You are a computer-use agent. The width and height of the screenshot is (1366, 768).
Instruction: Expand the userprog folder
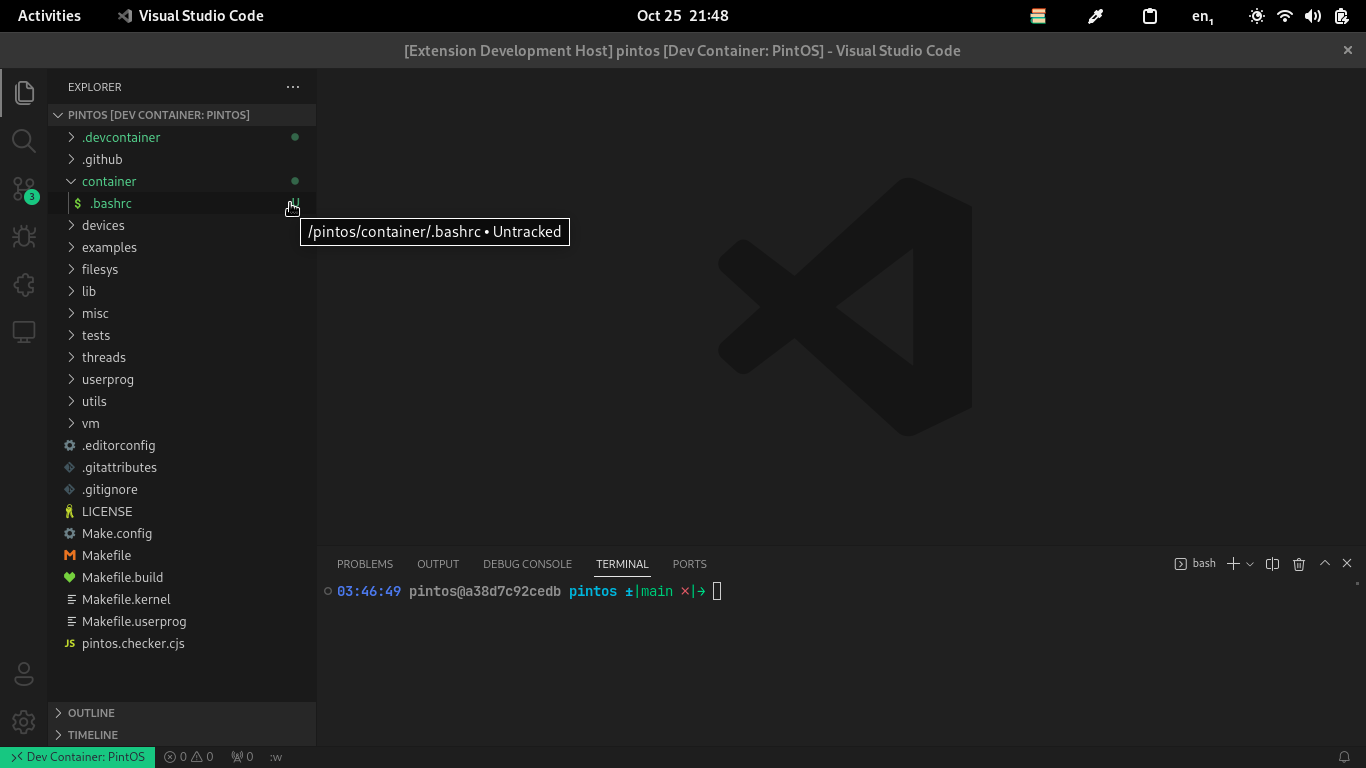coord(182,379)
